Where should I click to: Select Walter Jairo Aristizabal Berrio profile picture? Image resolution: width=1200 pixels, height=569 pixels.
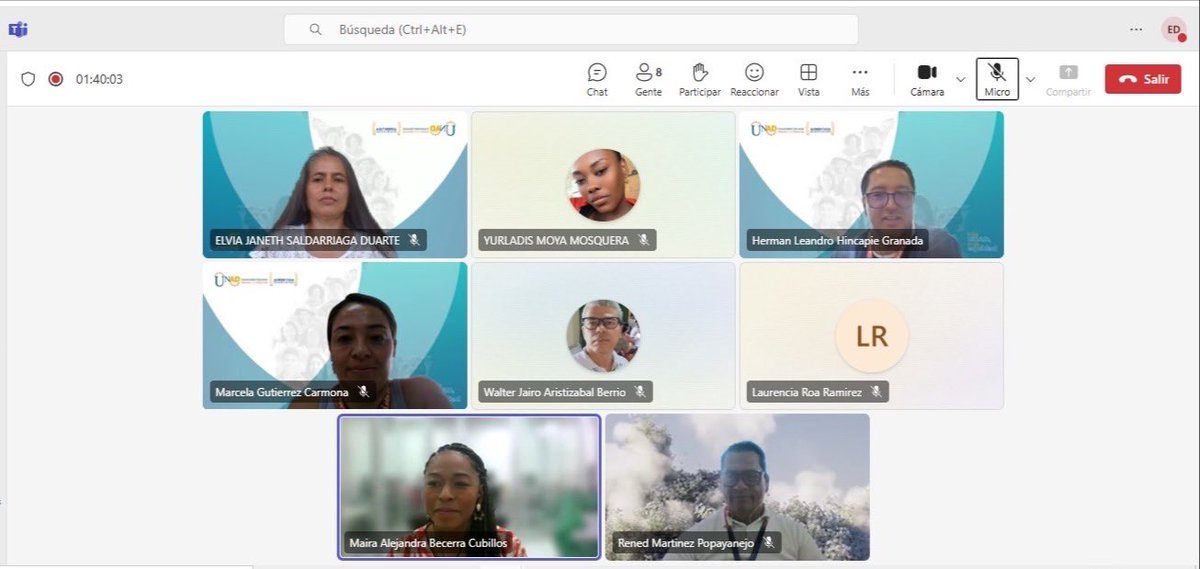[603, 336]
